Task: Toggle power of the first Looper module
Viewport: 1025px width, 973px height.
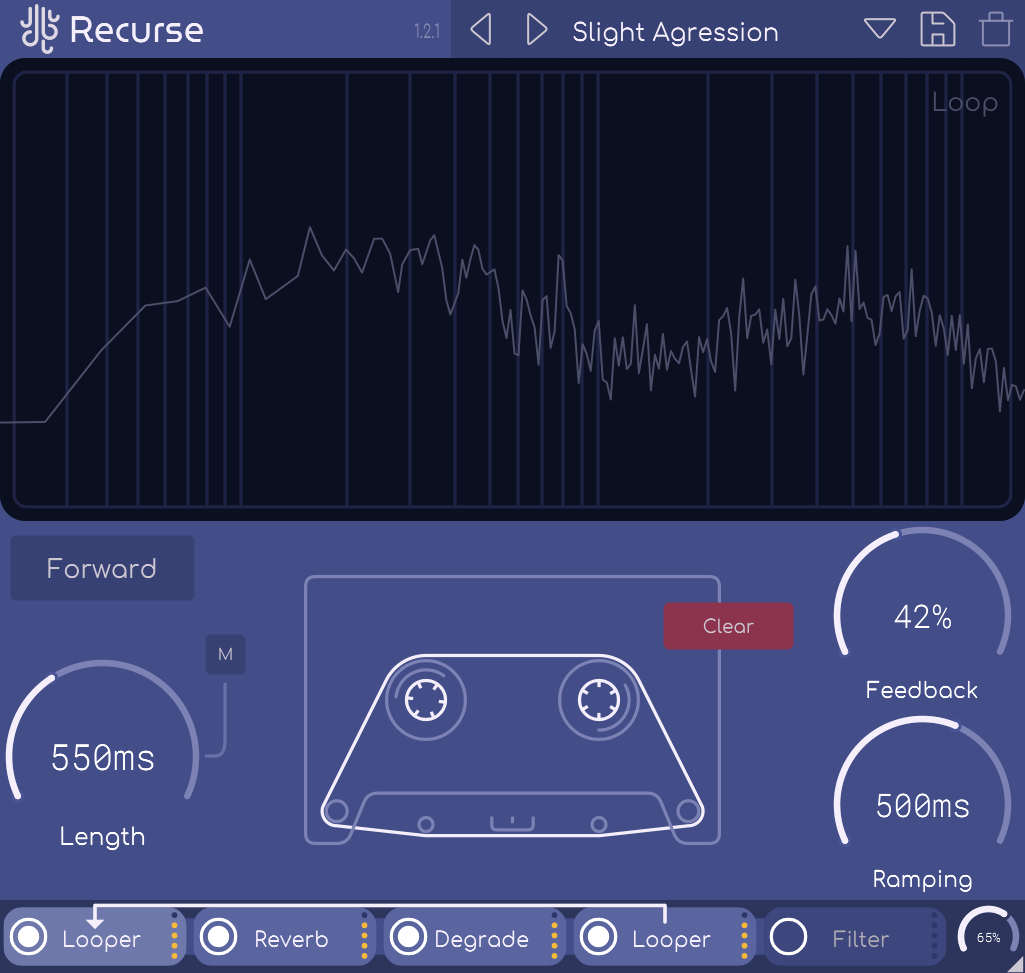Action: (28, 936)
